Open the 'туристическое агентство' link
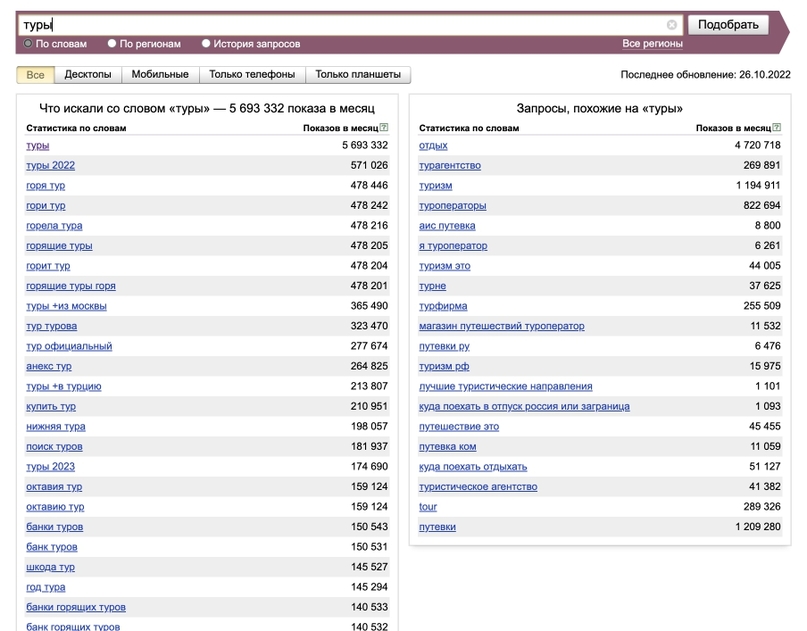The width and height of the screenshot is (807, 631). click(x=478, y=487)
